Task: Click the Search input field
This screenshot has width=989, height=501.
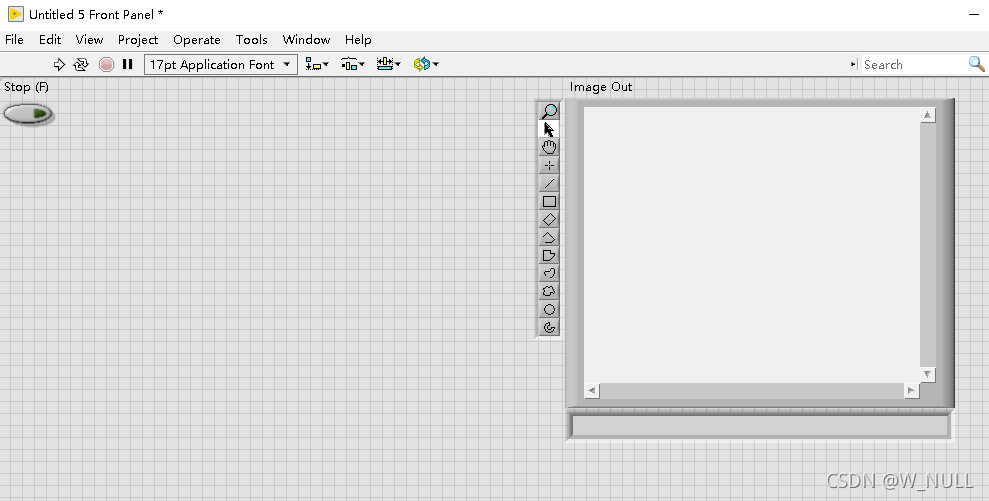Action: pyautogui.click(x=914, y=64)
